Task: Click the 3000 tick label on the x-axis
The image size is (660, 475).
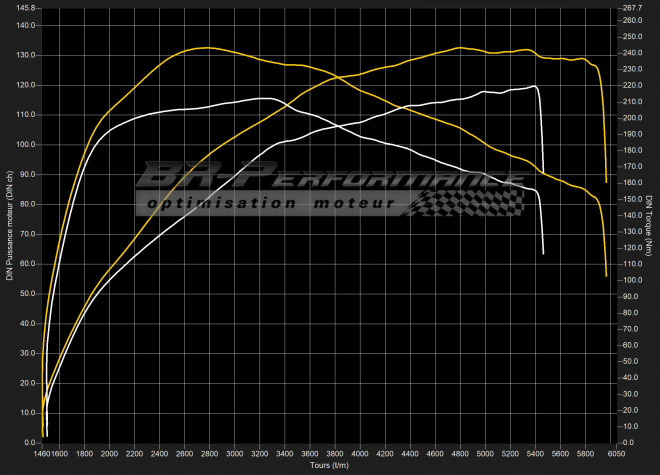Action: click(234, 454)
